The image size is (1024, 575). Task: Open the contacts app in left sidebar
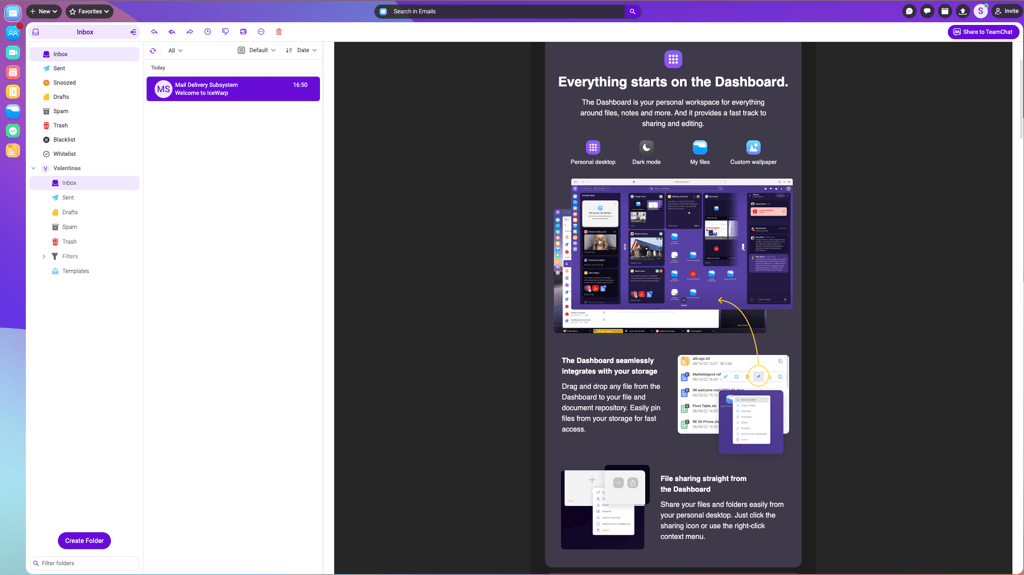pos(12,32)
